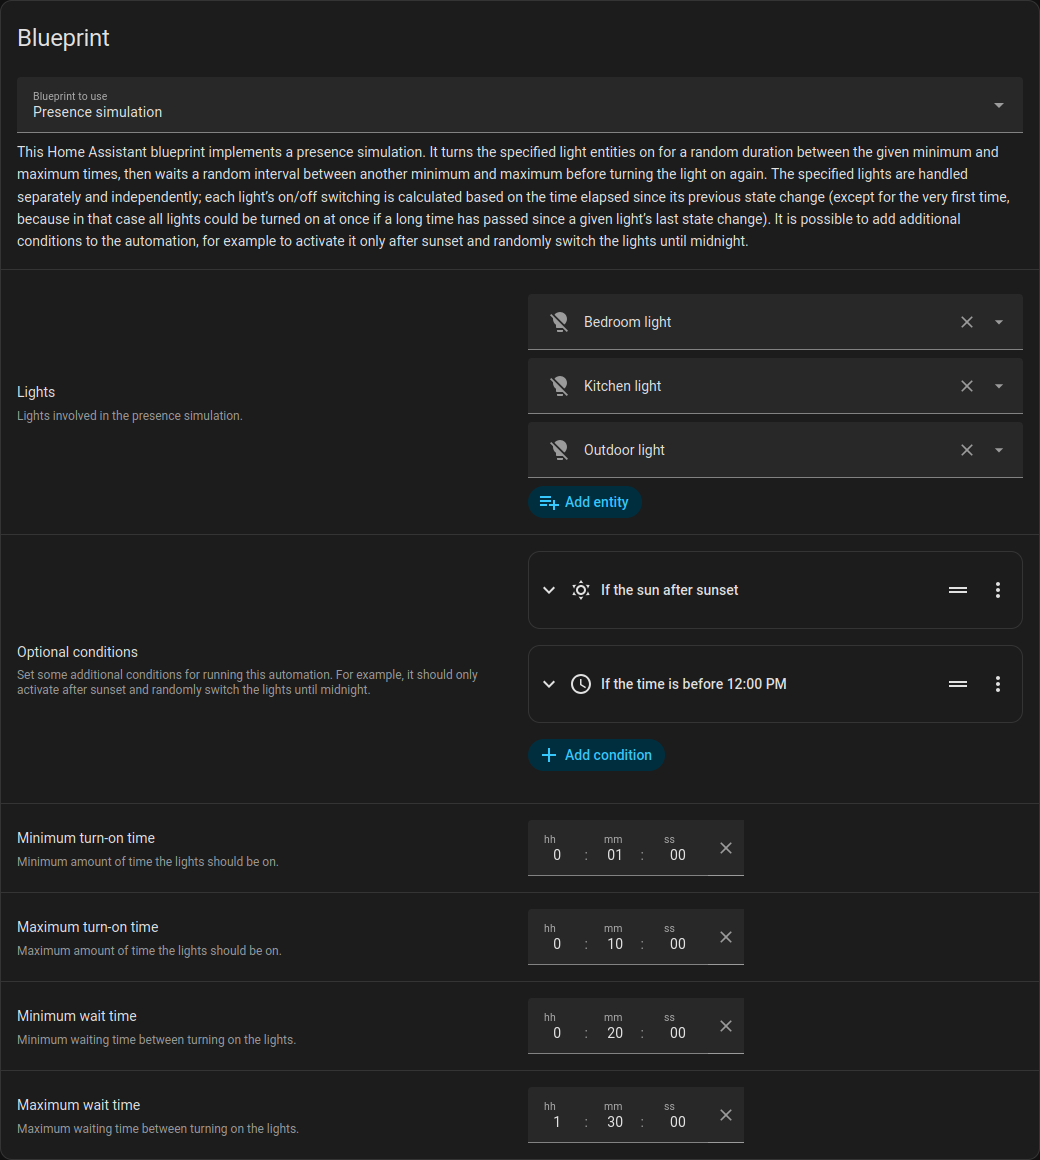Click minutes field of Minimum turn-on time

614,848
